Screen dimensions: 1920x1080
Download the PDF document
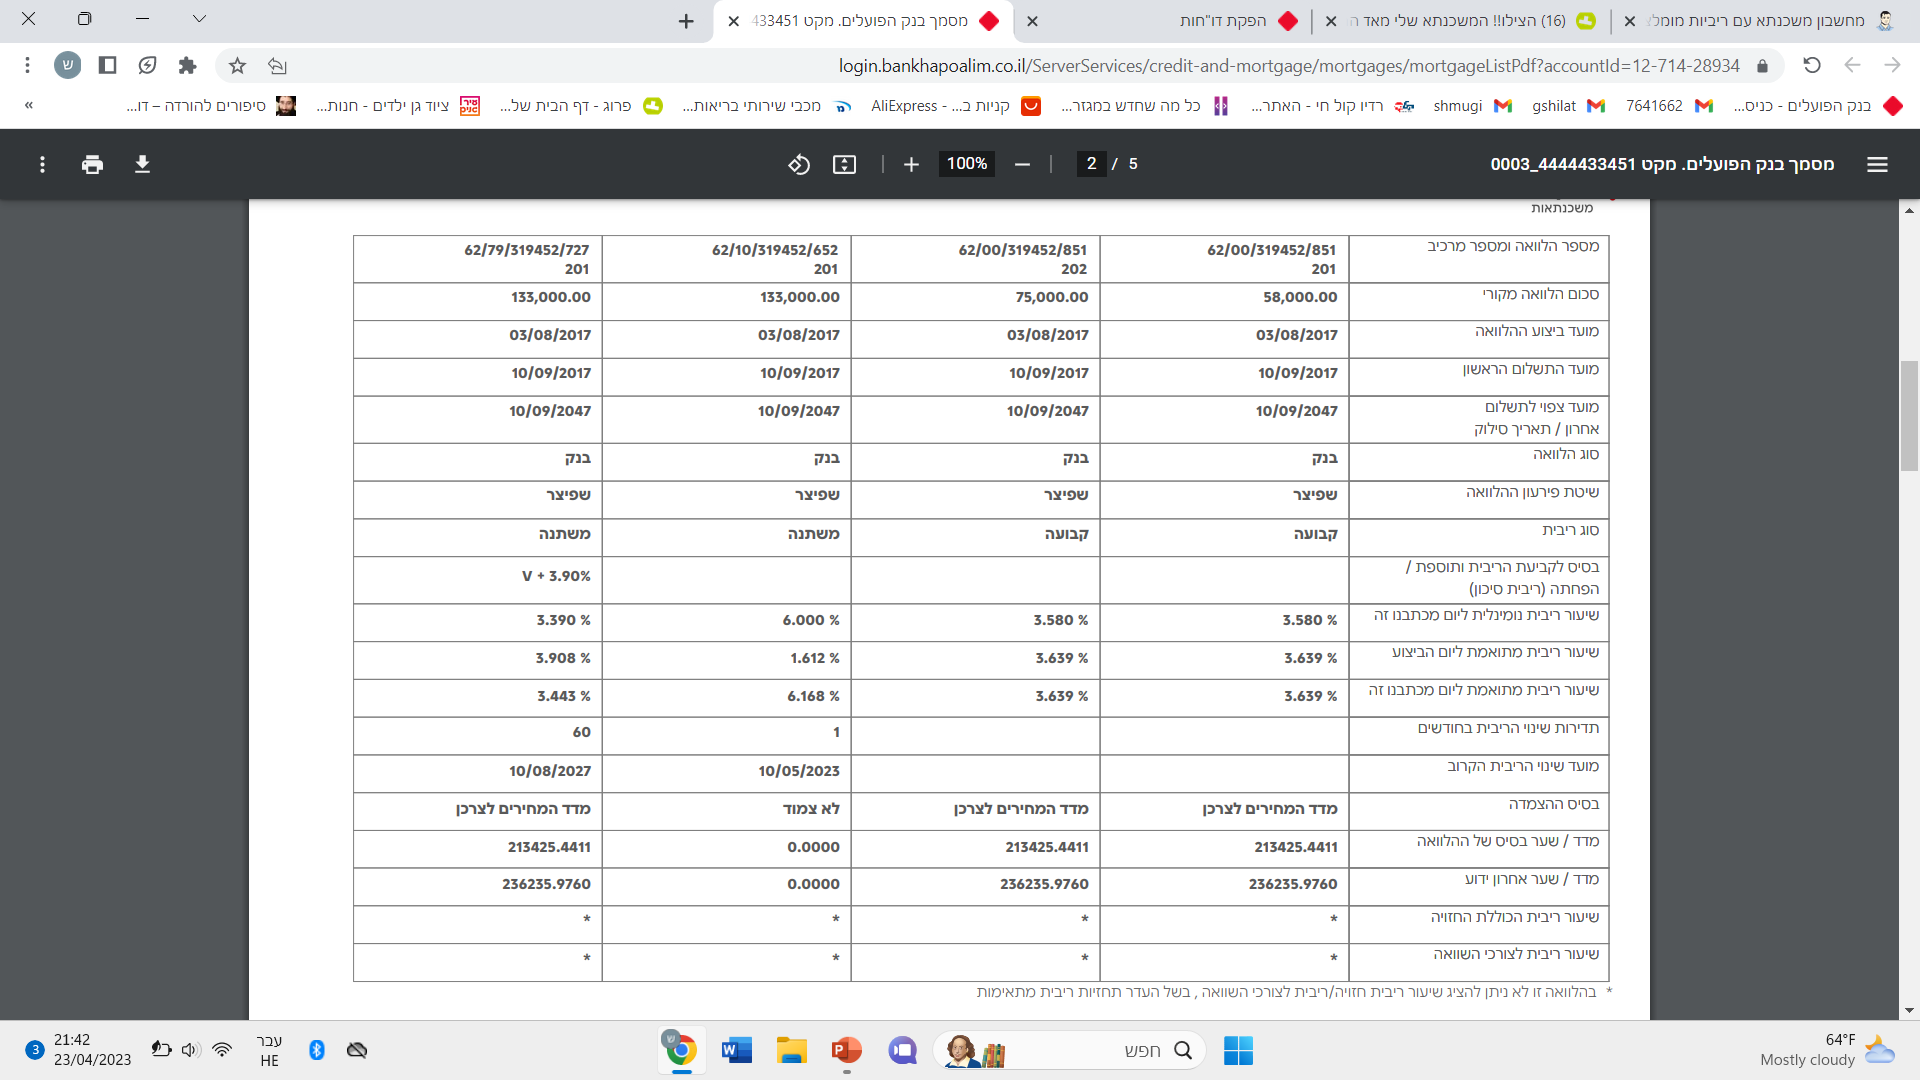[142, 164]
